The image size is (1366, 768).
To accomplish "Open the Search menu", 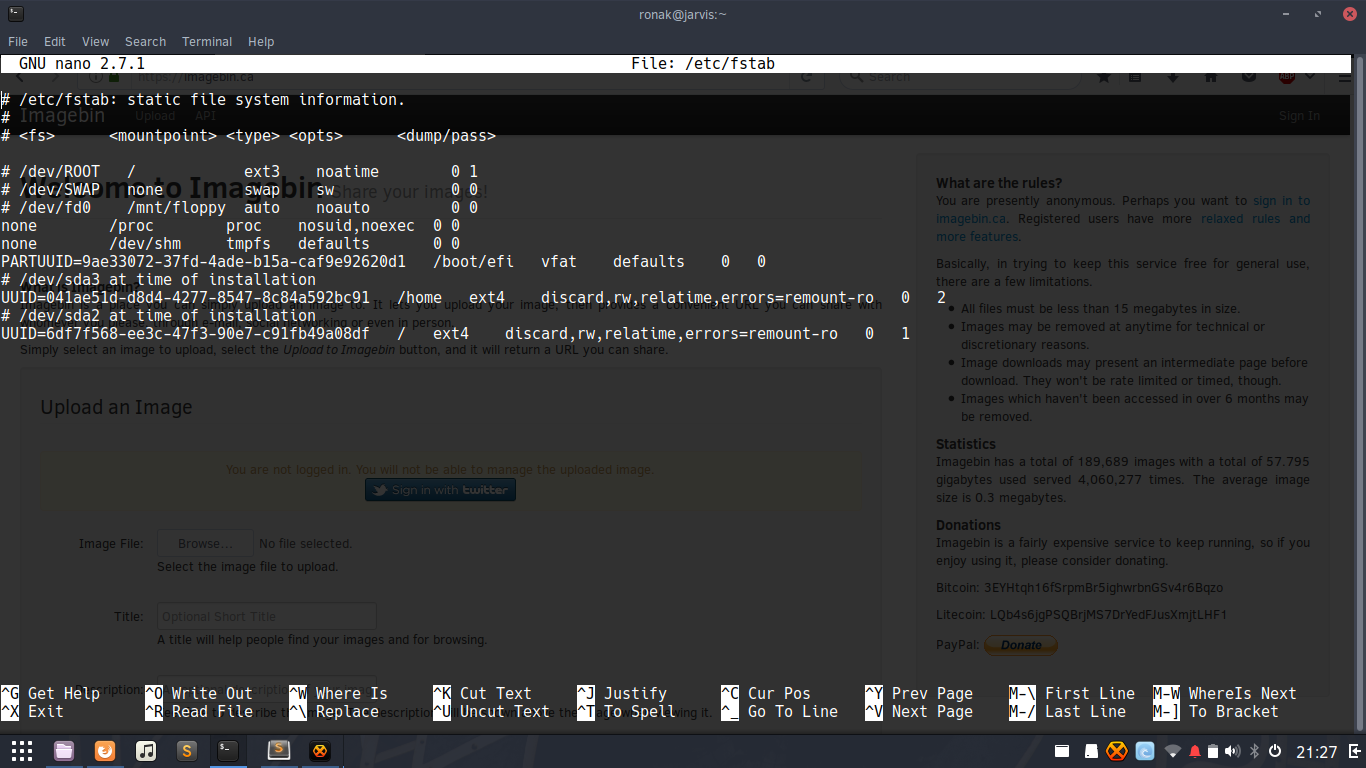I will [x=146, y=42].
